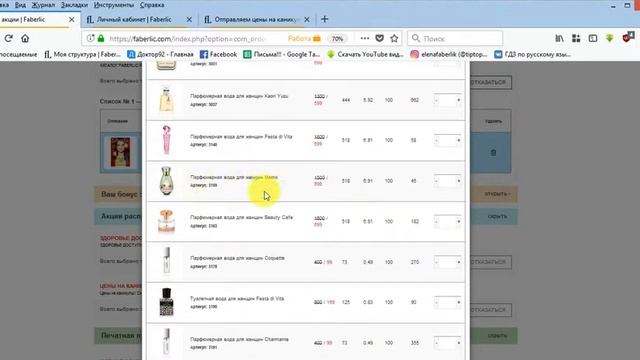Close the акции Faberlic tab
The image size is (640, 360).
click(71, 19)
